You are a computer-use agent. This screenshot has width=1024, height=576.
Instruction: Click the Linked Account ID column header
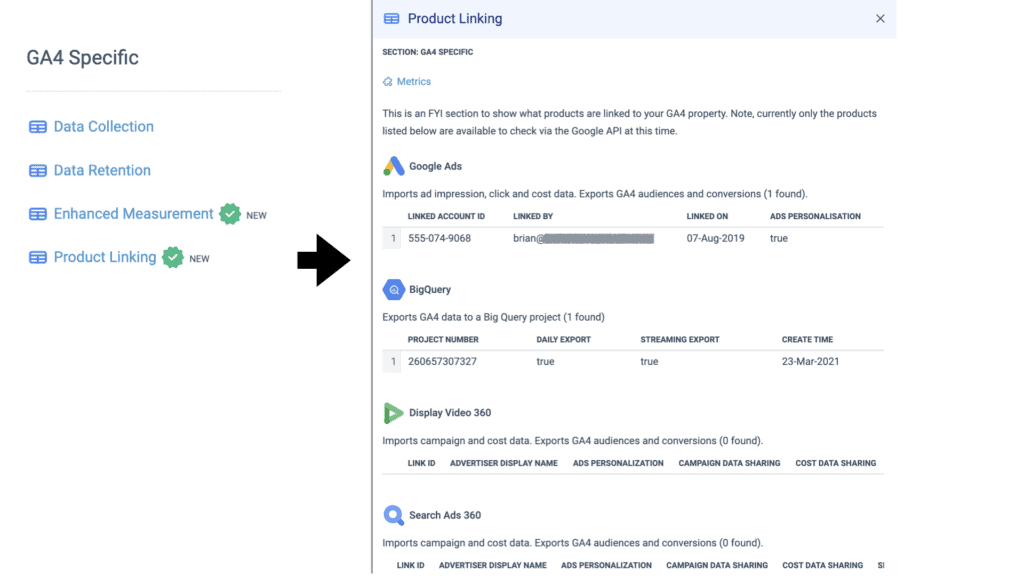(446, 216)
